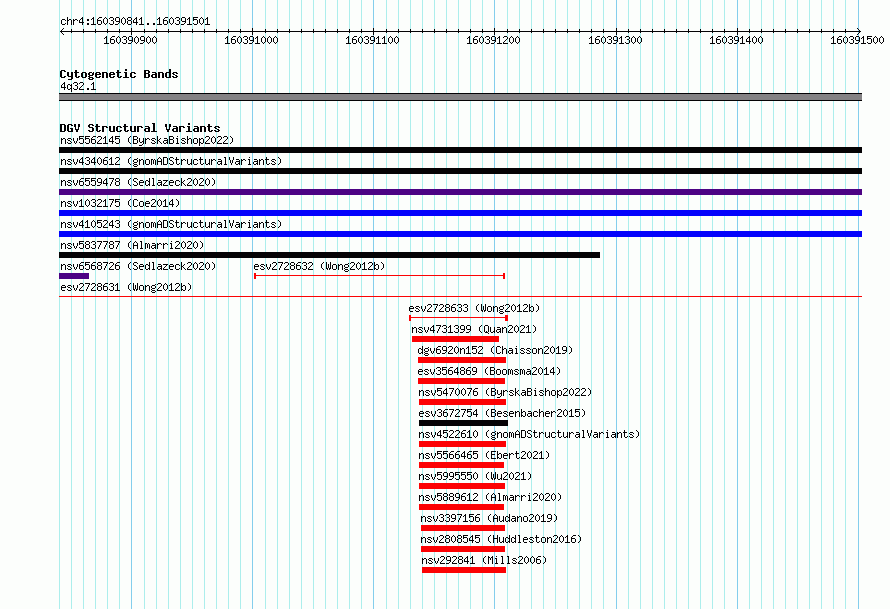
Task: Select the nsv6568726 (Sedlazeck2020) label
Action: (x=138, y=266)
